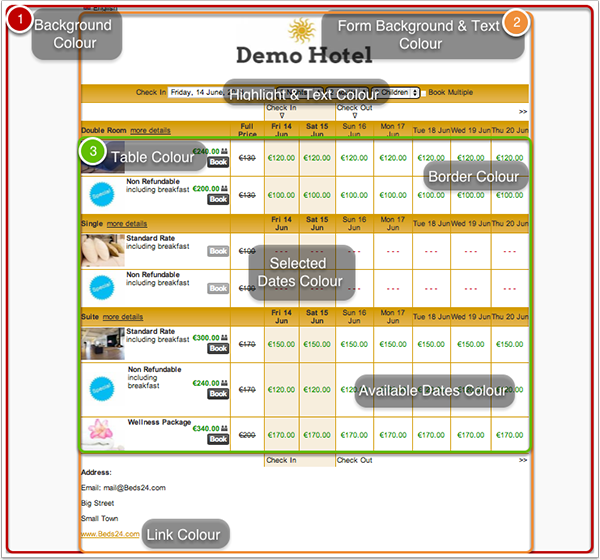Enable the Book Multiple checkbox
Screen dimensions: 600x560
(x=424, y=93)
